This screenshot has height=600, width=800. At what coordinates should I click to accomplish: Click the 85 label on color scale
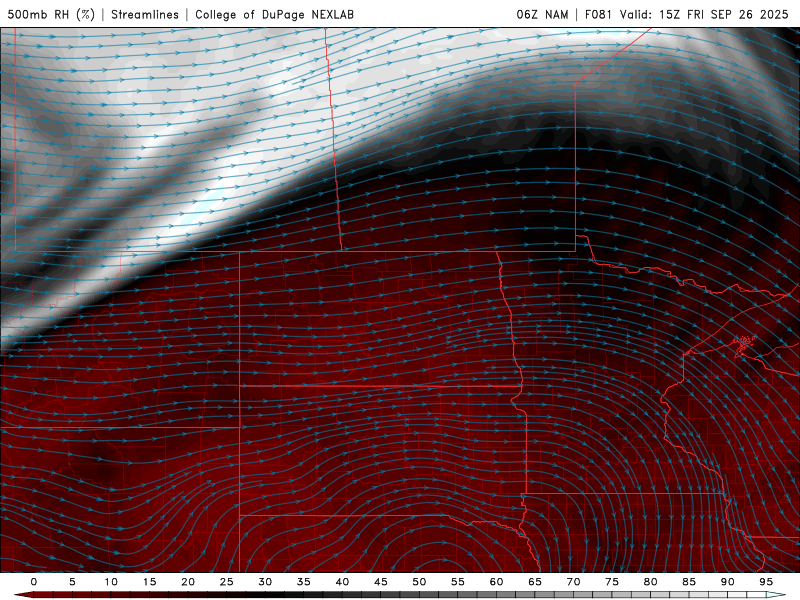pyautogui.click(x=689, y=582)
